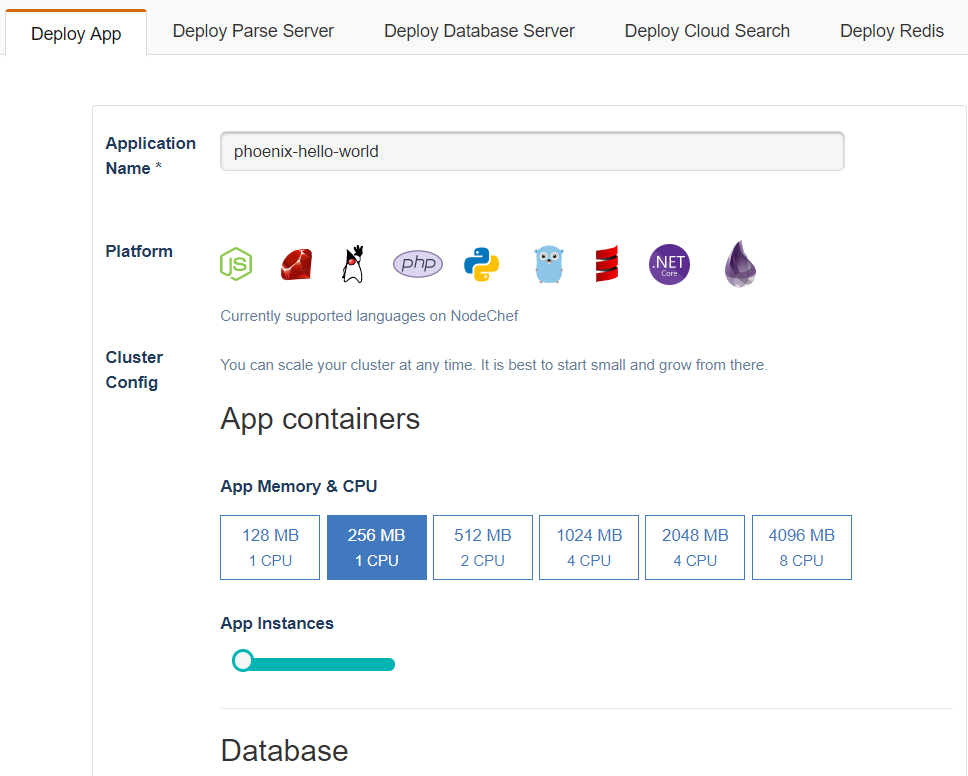Screen dimensions: 968x776
Task: Switch to the Deploy Parse Server tab
Action: coord(253,31)
